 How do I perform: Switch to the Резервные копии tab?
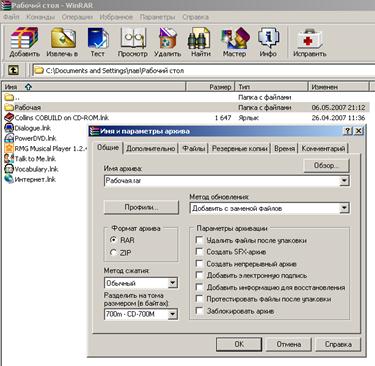(x=240, y=149)
